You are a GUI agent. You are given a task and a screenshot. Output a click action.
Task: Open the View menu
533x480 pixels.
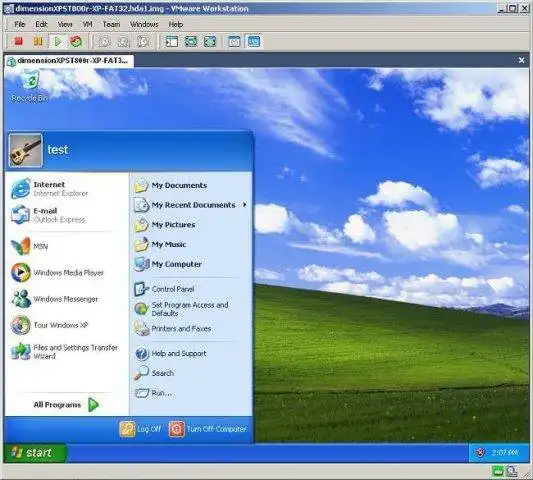[65, 24]
